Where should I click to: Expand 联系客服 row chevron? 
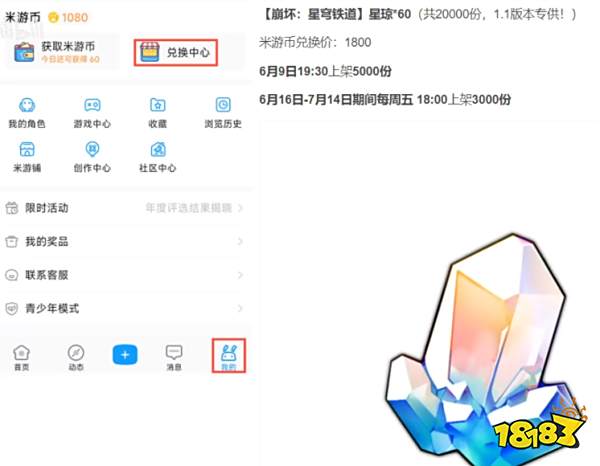(x=240, y=275)
